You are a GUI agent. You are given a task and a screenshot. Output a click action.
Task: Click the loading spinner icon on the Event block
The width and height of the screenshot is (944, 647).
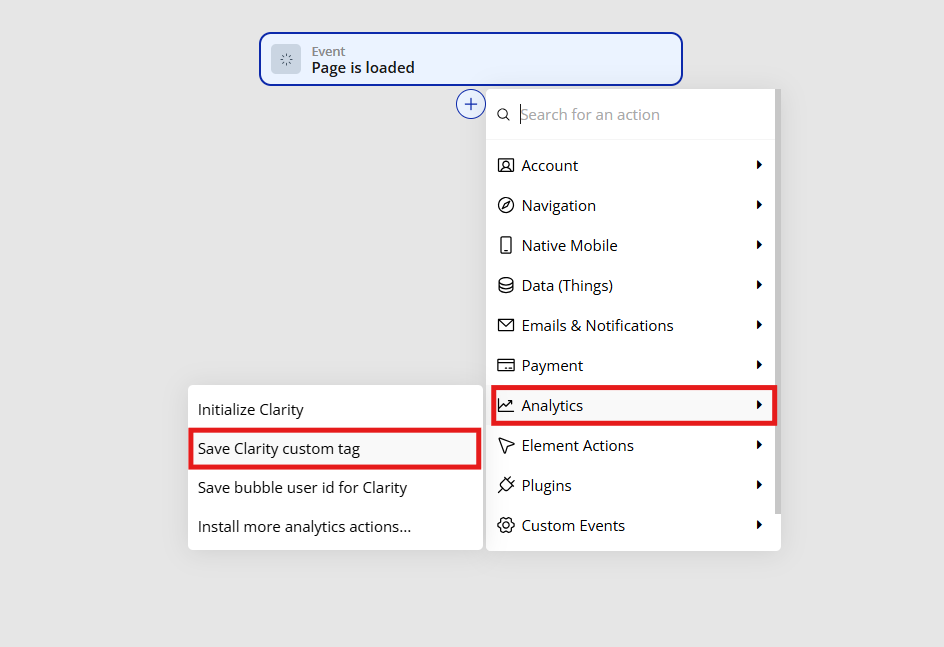tap(286, 59)
